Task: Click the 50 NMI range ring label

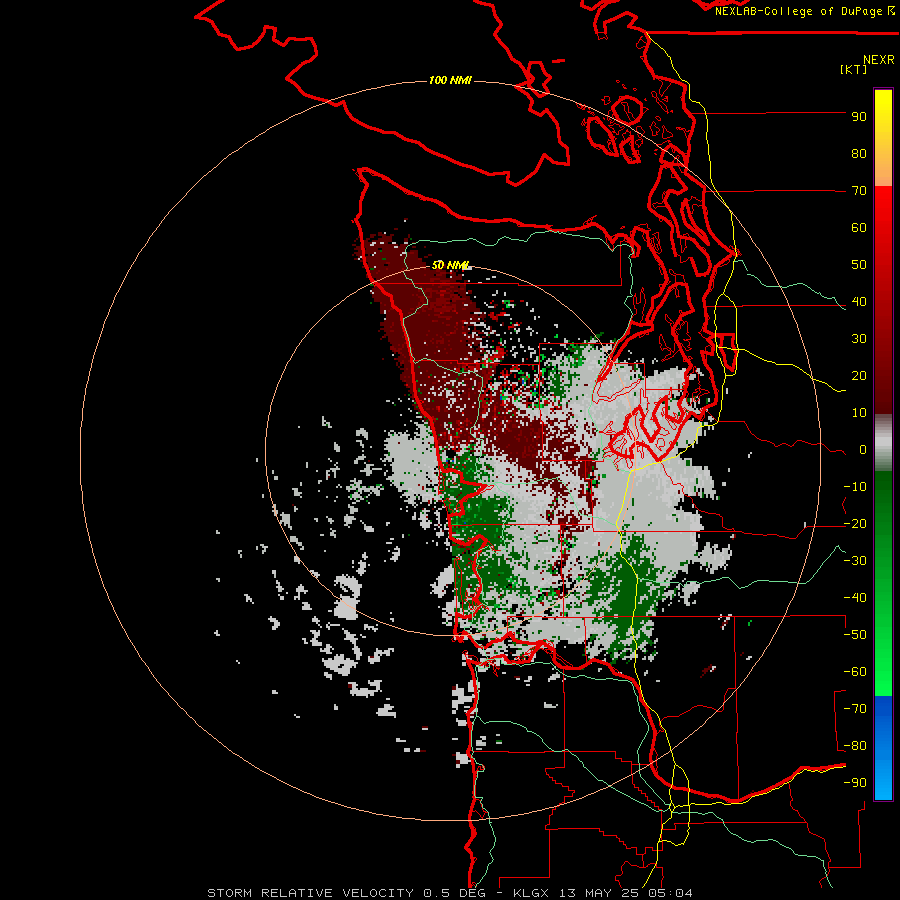Action: (451, 265)
